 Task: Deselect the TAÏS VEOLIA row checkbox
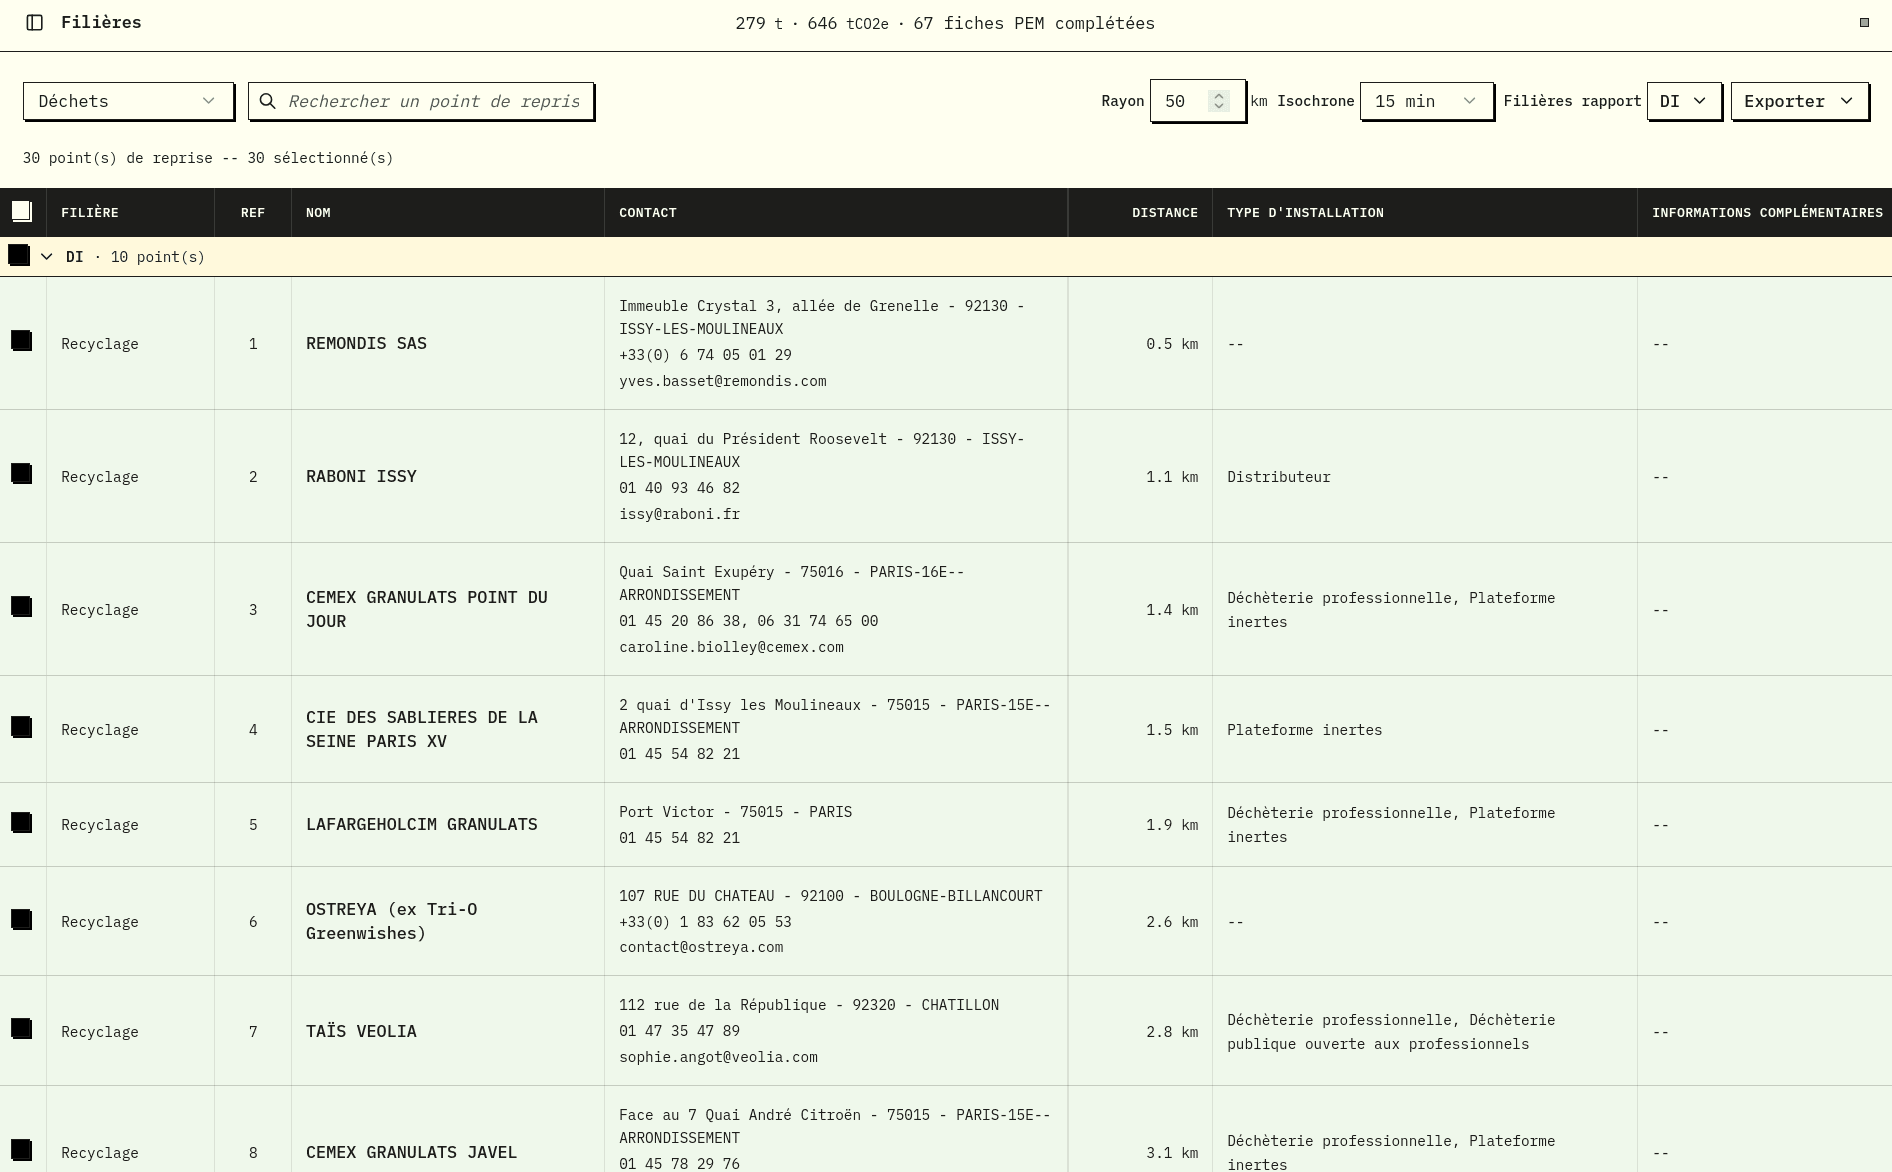(x=21, y=1029)
